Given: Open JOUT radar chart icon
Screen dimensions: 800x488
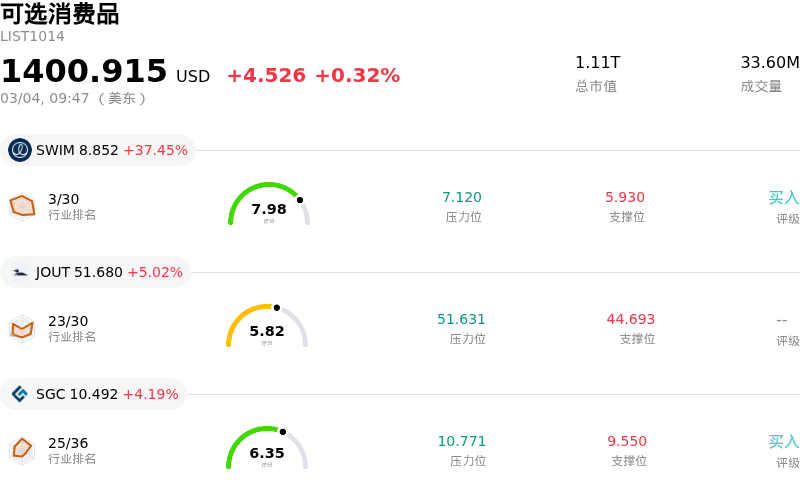Looking at the screenshot, I should click(22, 328).
